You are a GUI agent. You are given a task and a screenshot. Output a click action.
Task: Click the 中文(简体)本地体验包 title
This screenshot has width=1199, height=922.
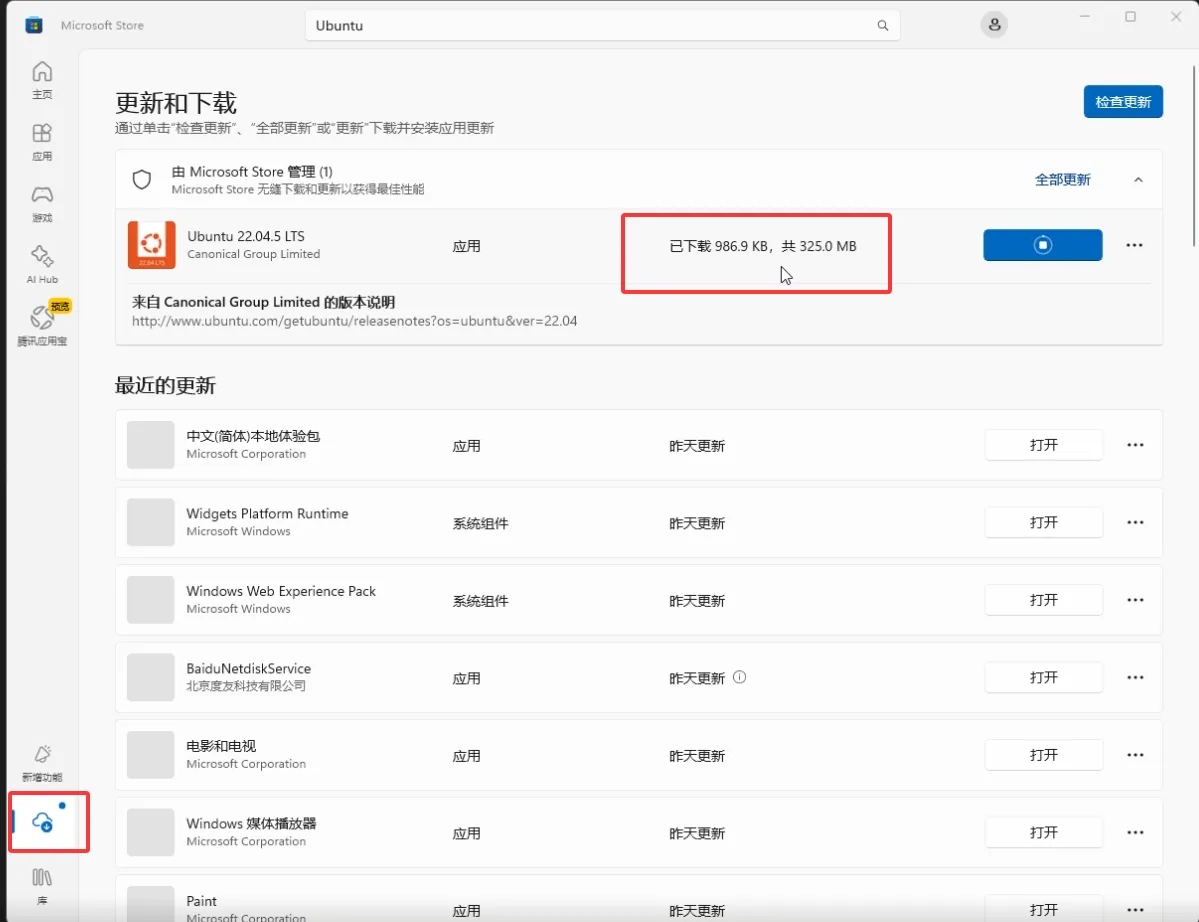pyautogui.click(x=253, y=436)
